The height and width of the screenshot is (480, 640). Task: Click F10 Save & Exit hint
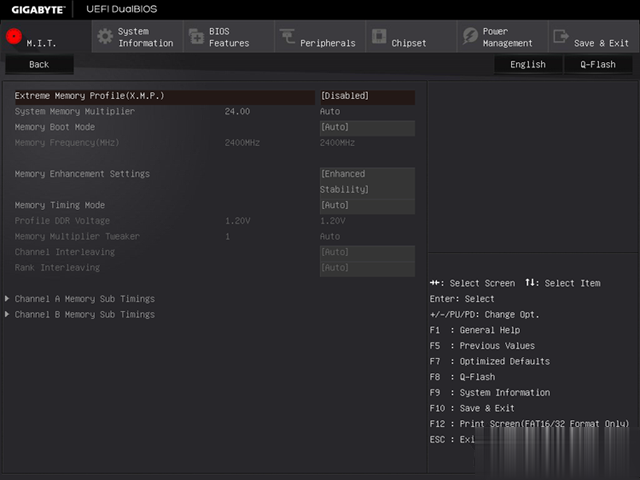[x=472, y=408]
